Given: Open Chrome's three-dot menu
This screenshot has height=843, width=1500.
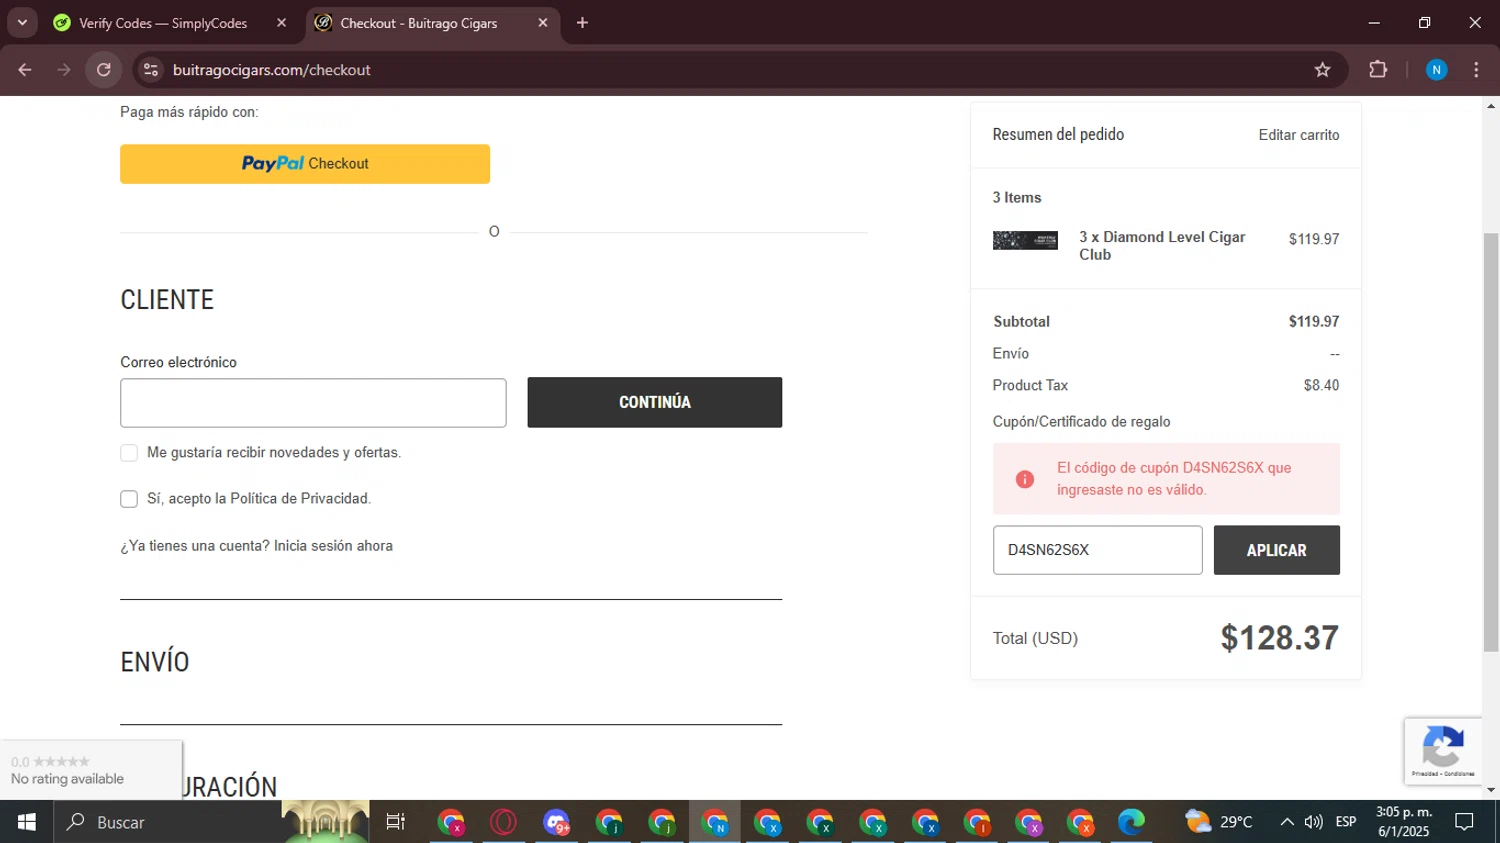Looking at the screenshot, I should click(1476, 70).
